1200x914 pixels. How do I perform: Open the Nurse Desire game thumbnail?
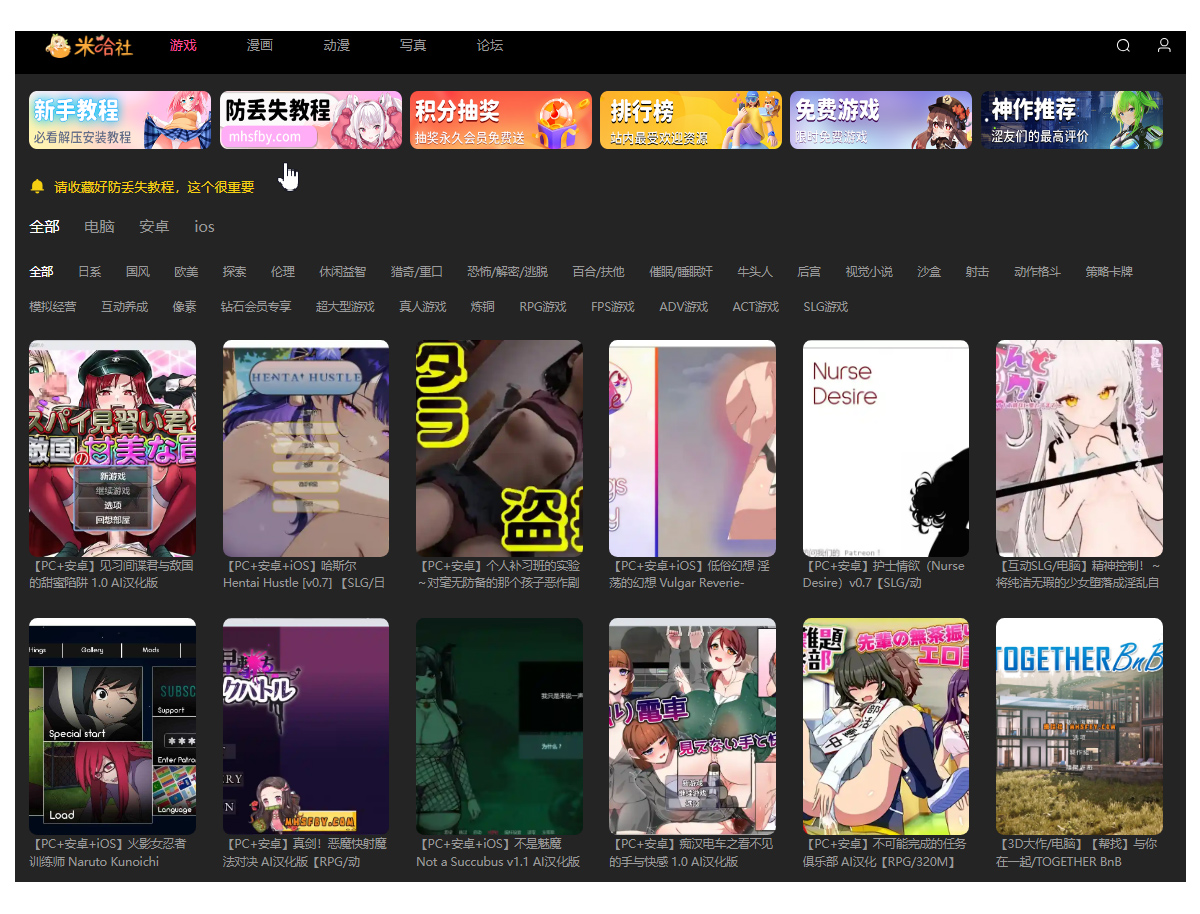(x=885, y=448)
